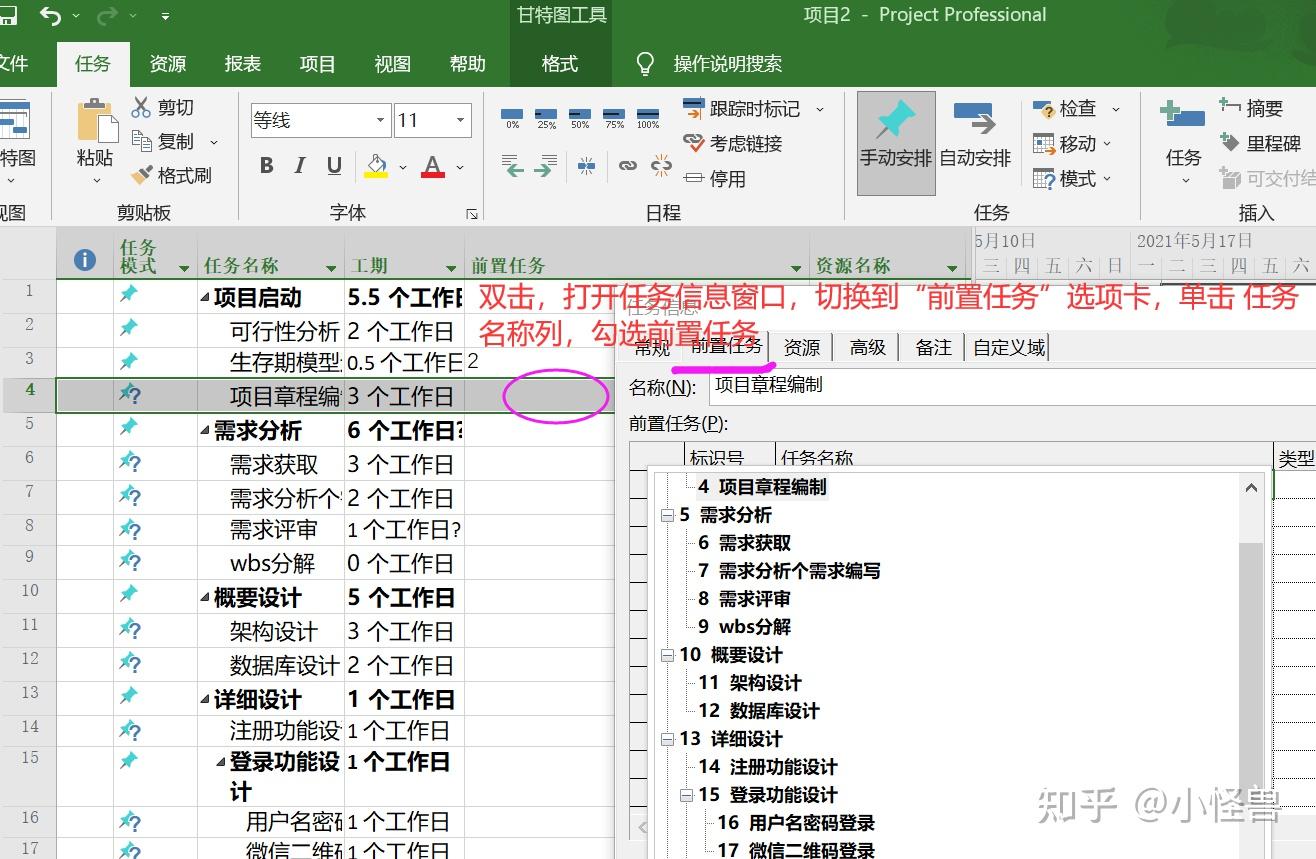Mark task 25% complete
This screenshot has width=1316, height=859.
point(546,119)
